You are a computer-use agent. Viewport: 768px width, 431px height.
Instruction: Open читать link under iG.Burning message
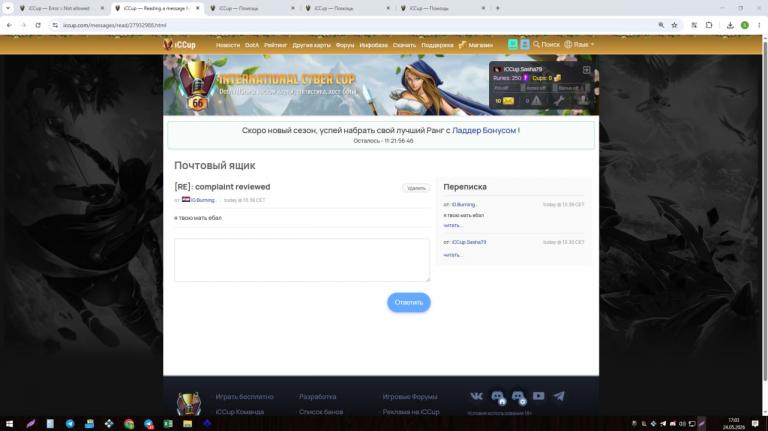coord(452,225)
